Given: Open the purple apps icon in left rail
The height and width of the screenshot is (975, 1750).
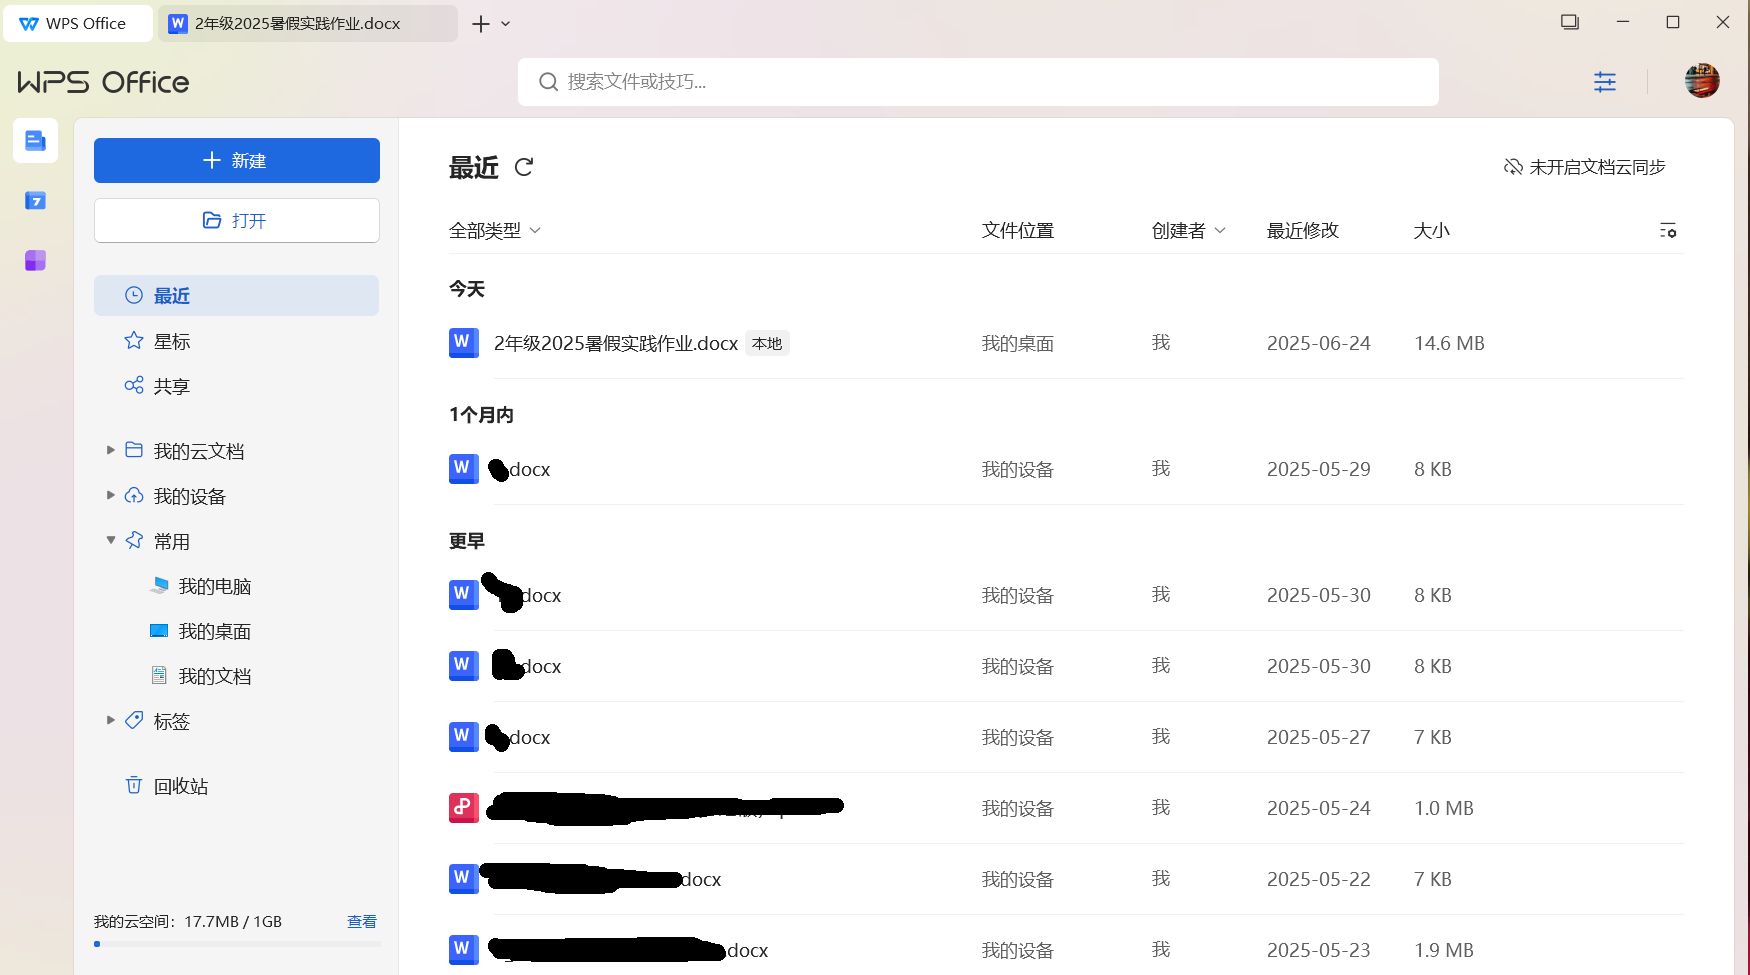Looking at the screenshot, I should point(35,261).
